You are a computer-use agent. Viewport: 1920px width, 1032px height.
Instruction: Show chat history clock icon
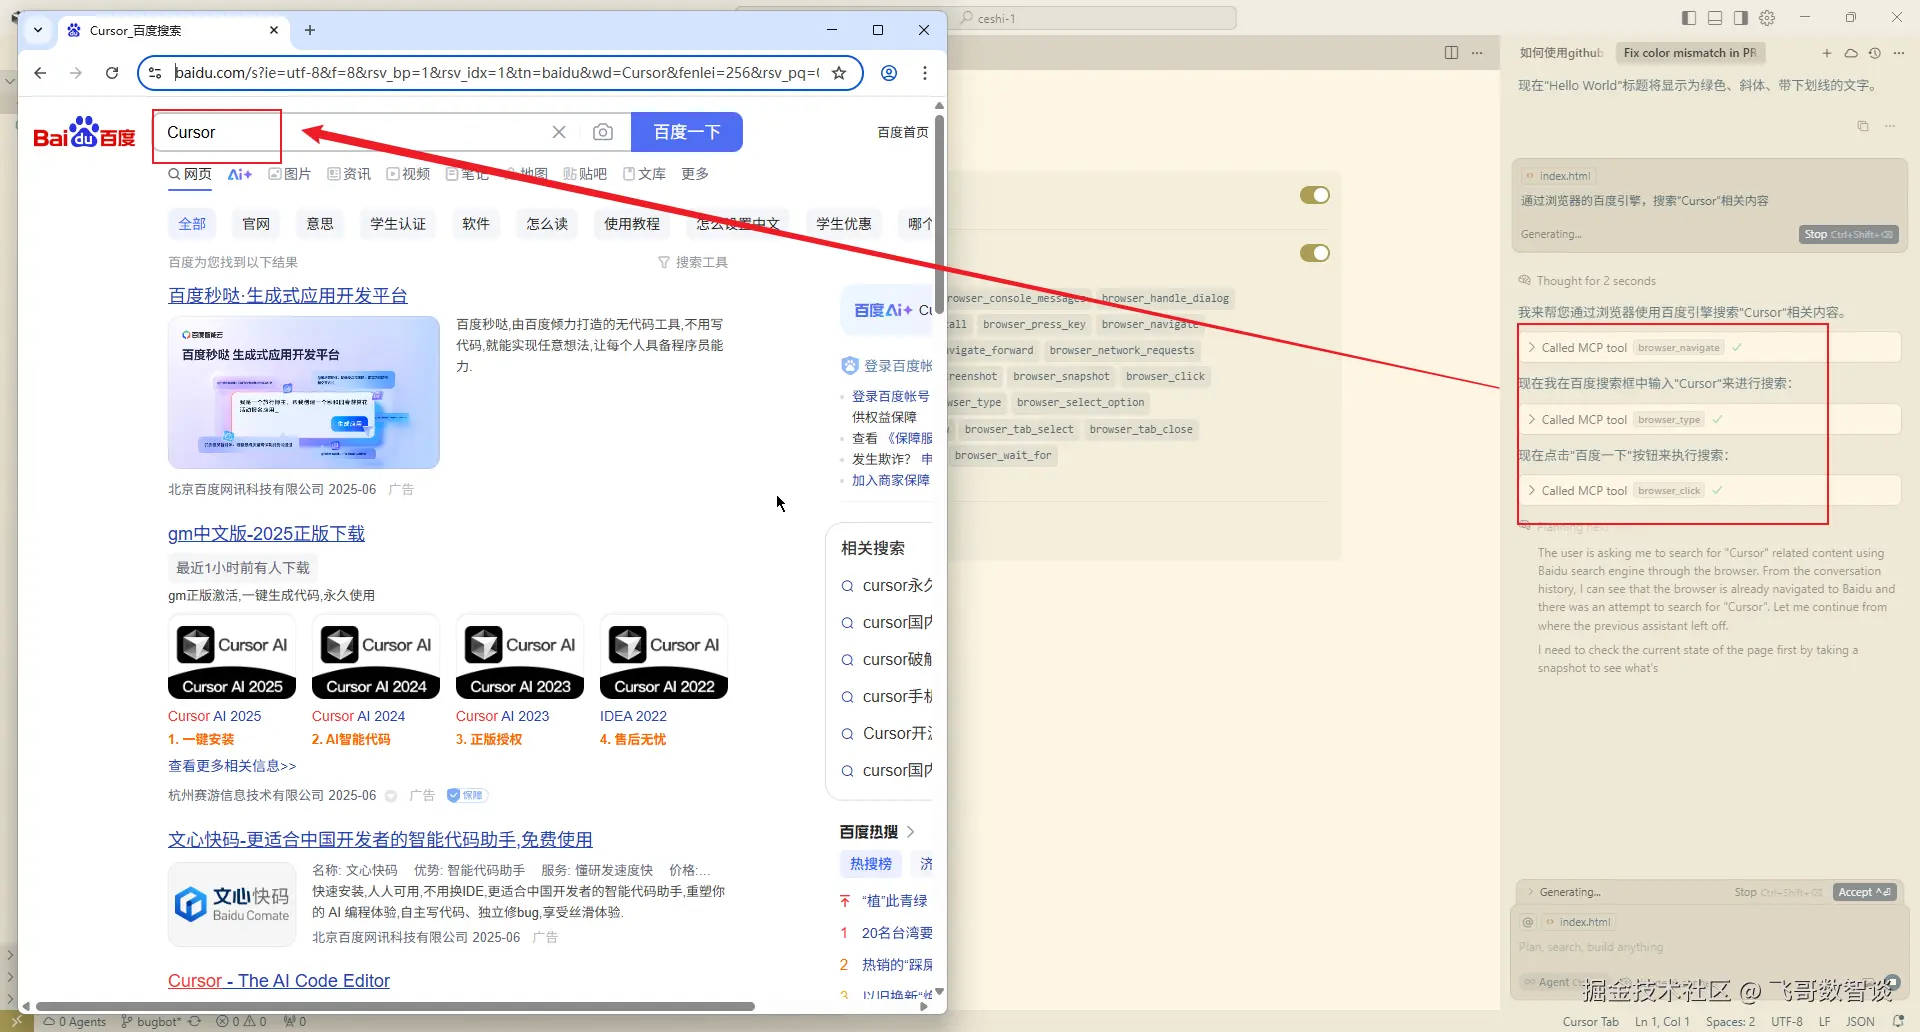click(1875, 53)
